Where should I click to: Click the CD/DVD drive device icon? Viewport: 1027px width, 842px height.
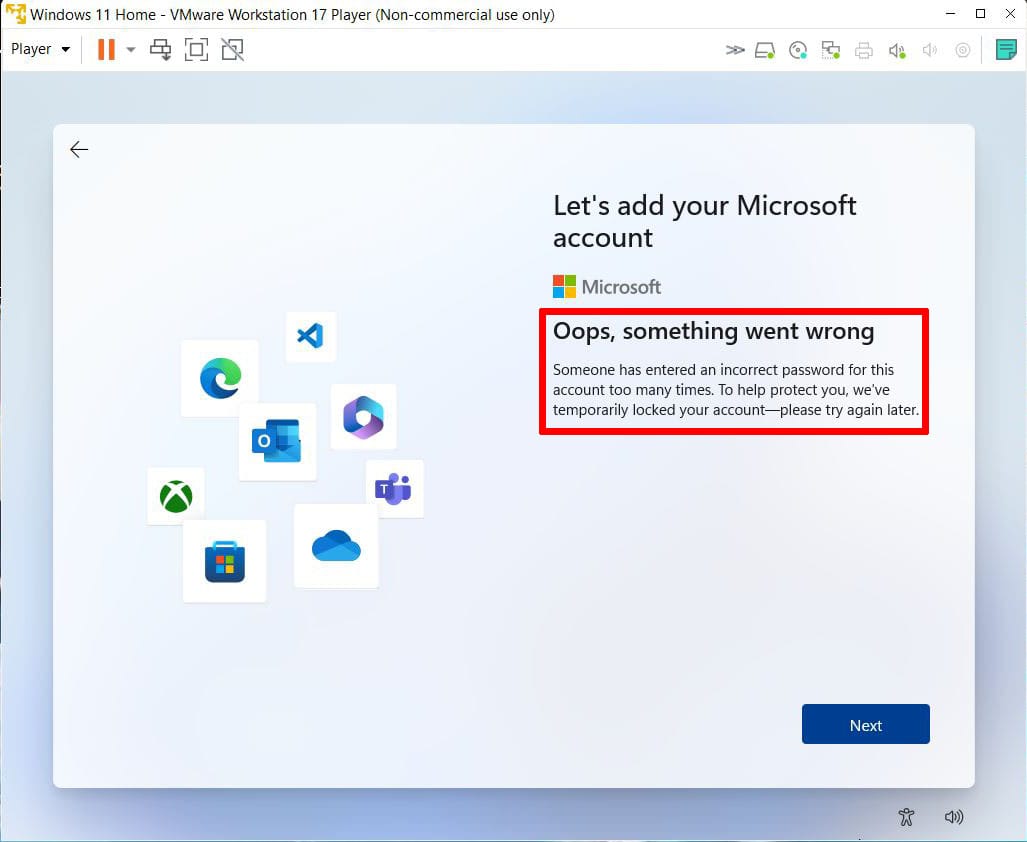(x=798, y=50)
